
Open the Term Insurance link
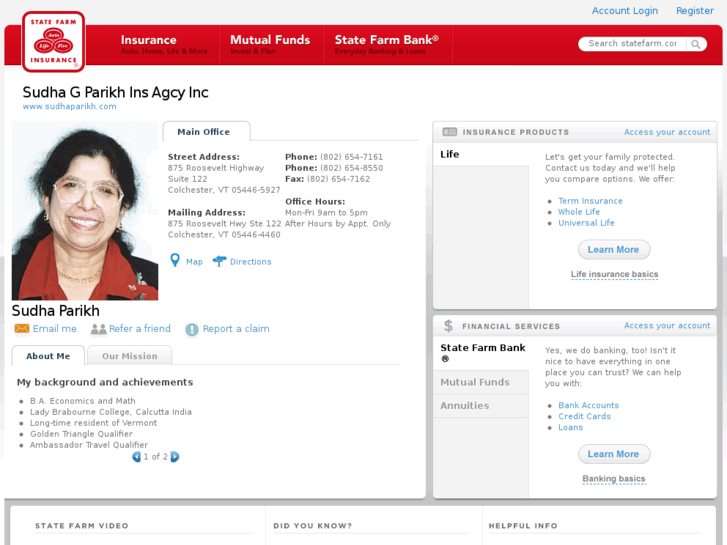click(x=590, y=201)
